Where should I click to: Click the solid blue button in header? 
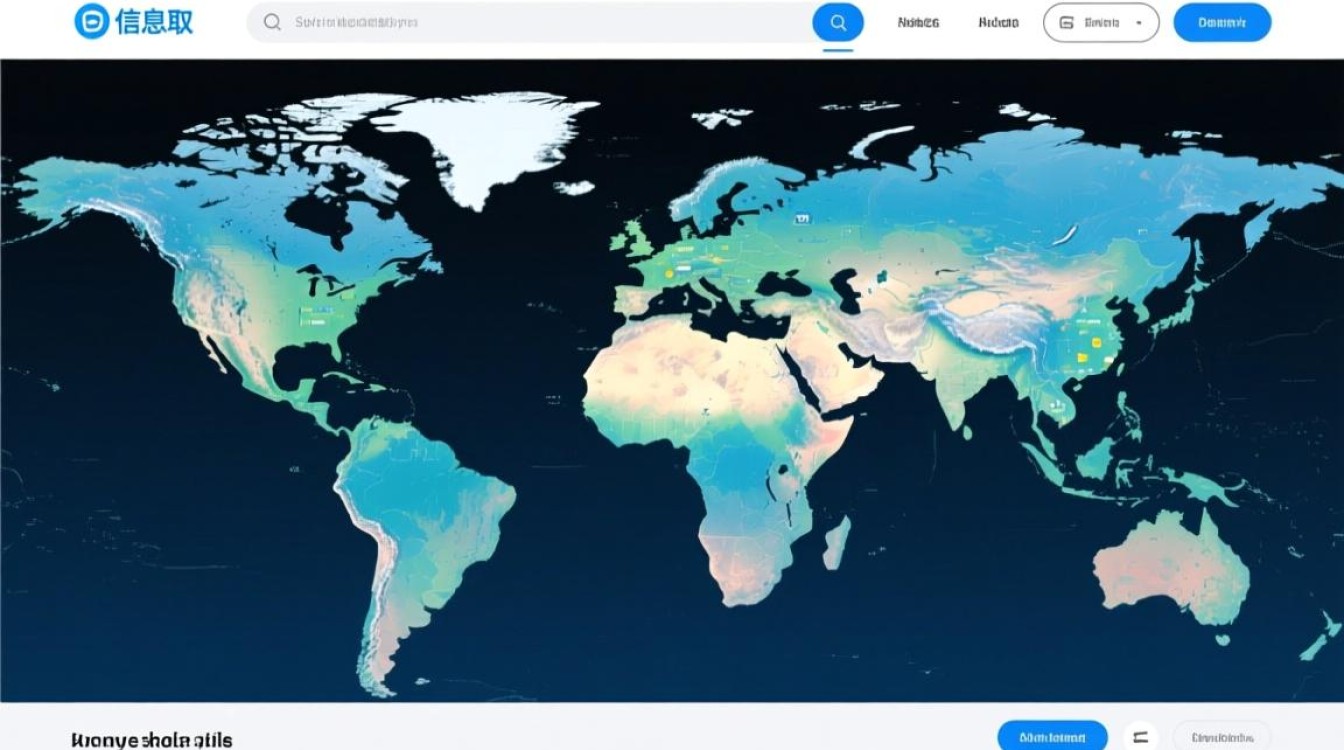pyautogui.click(x=1221, y=22)
